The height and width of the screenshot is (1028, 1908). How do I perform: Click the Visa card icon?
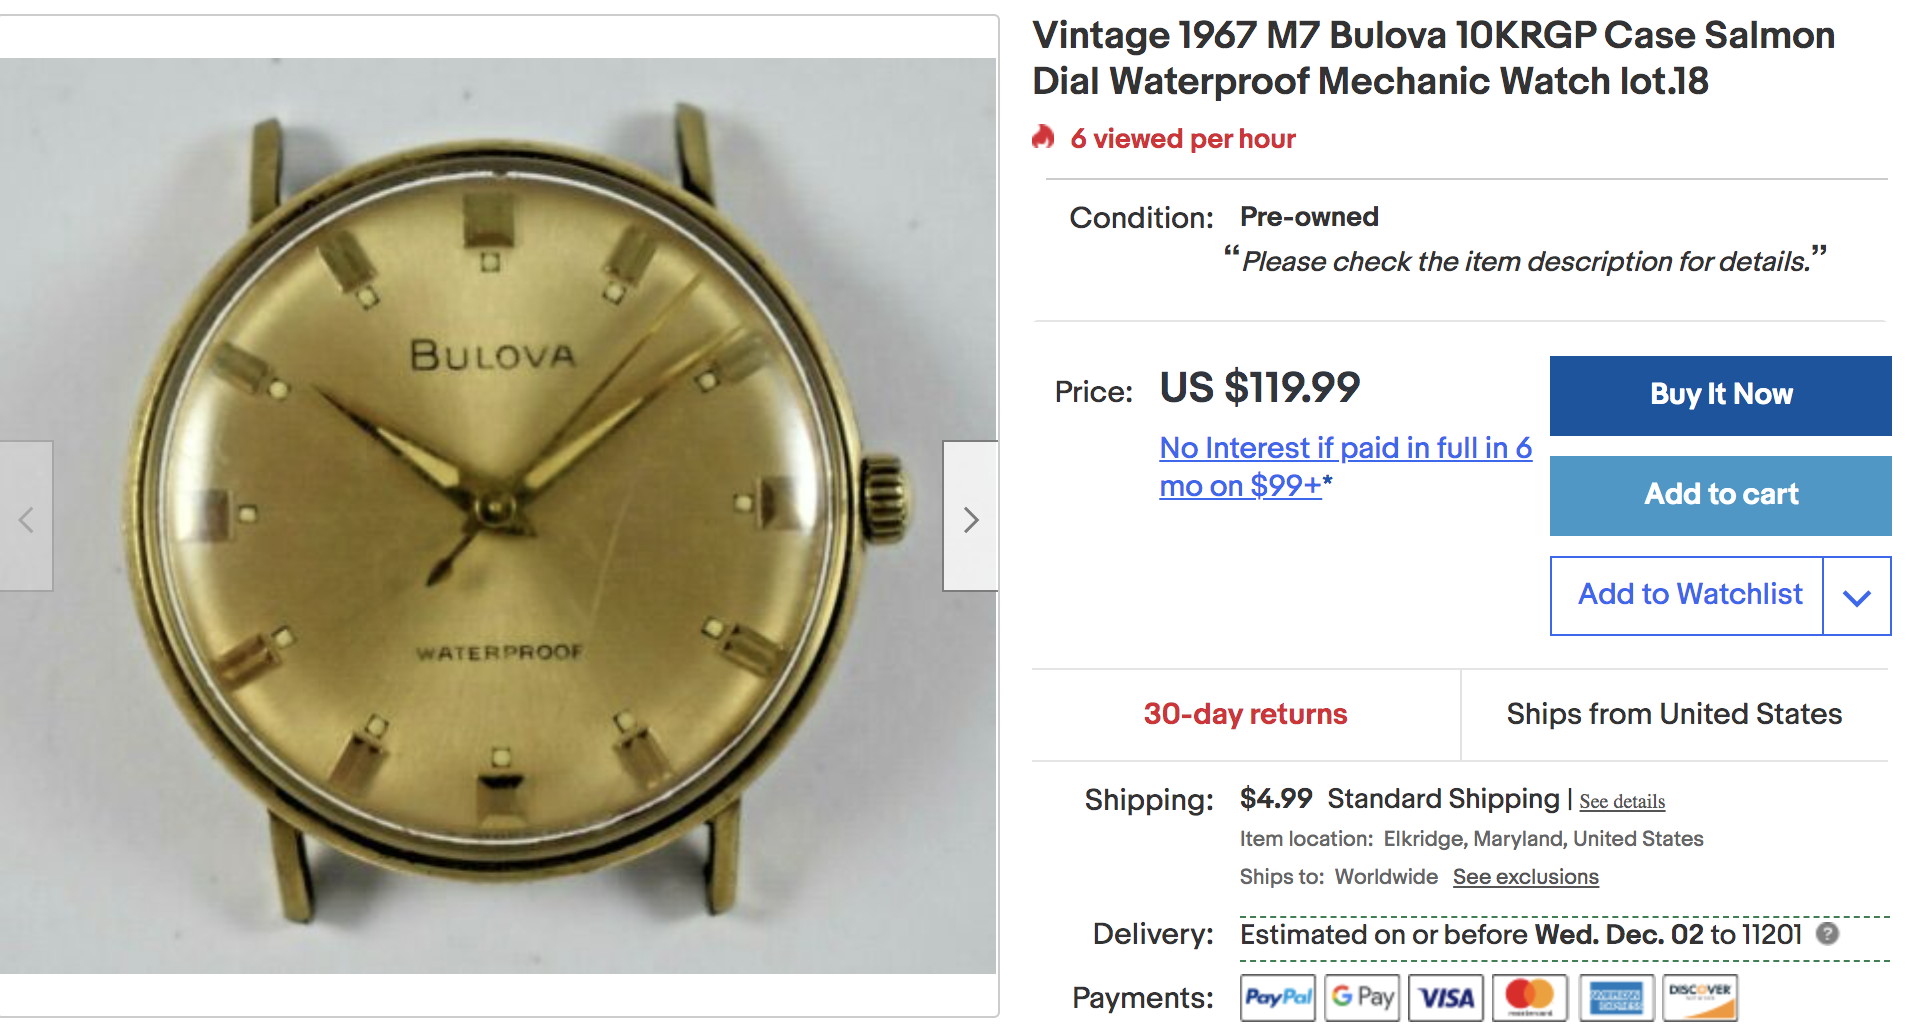tap(1446, 997)
